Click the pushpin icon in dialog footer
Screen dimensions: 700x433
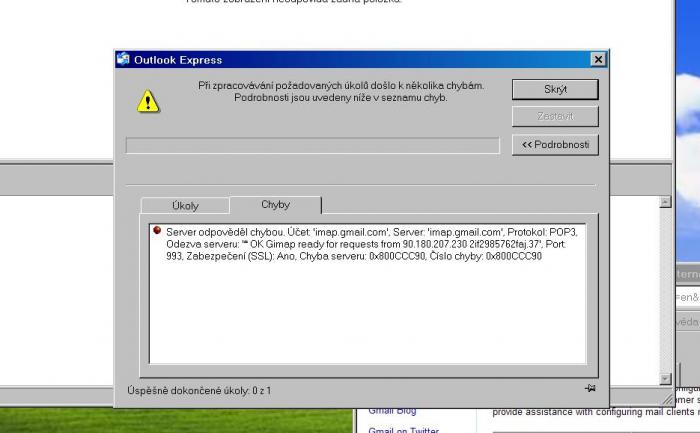point(590,388)
